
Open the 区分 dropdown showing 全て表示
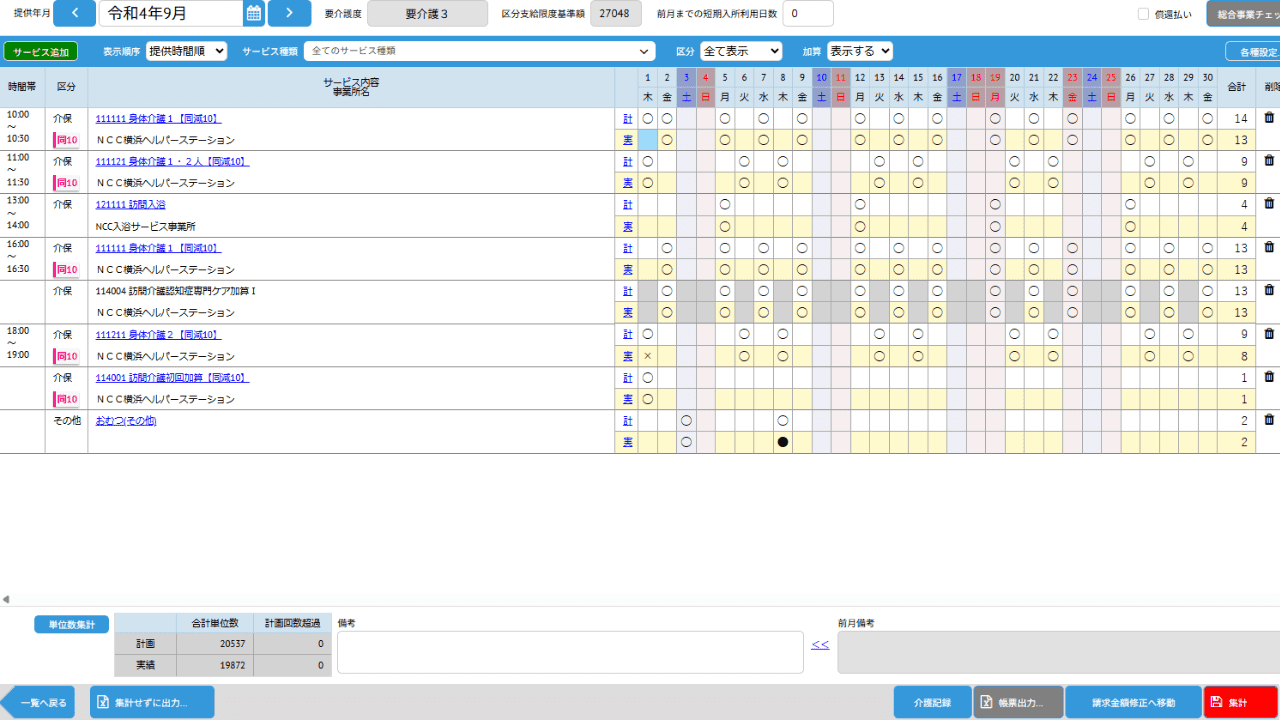click(741, 51)
